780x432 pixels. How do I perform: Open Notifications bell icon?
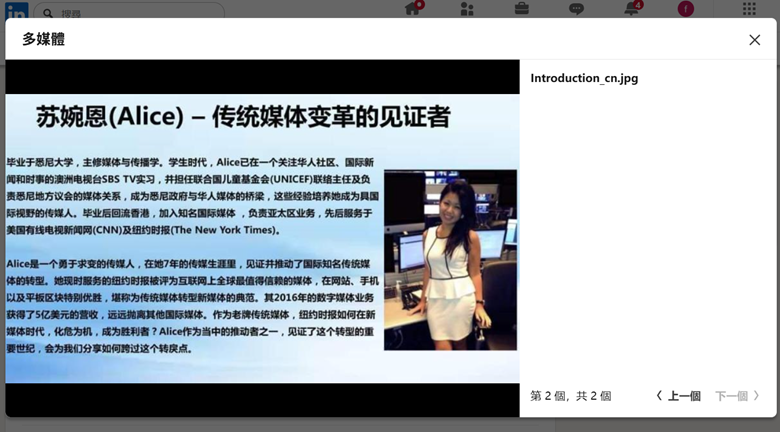(631, 8)
